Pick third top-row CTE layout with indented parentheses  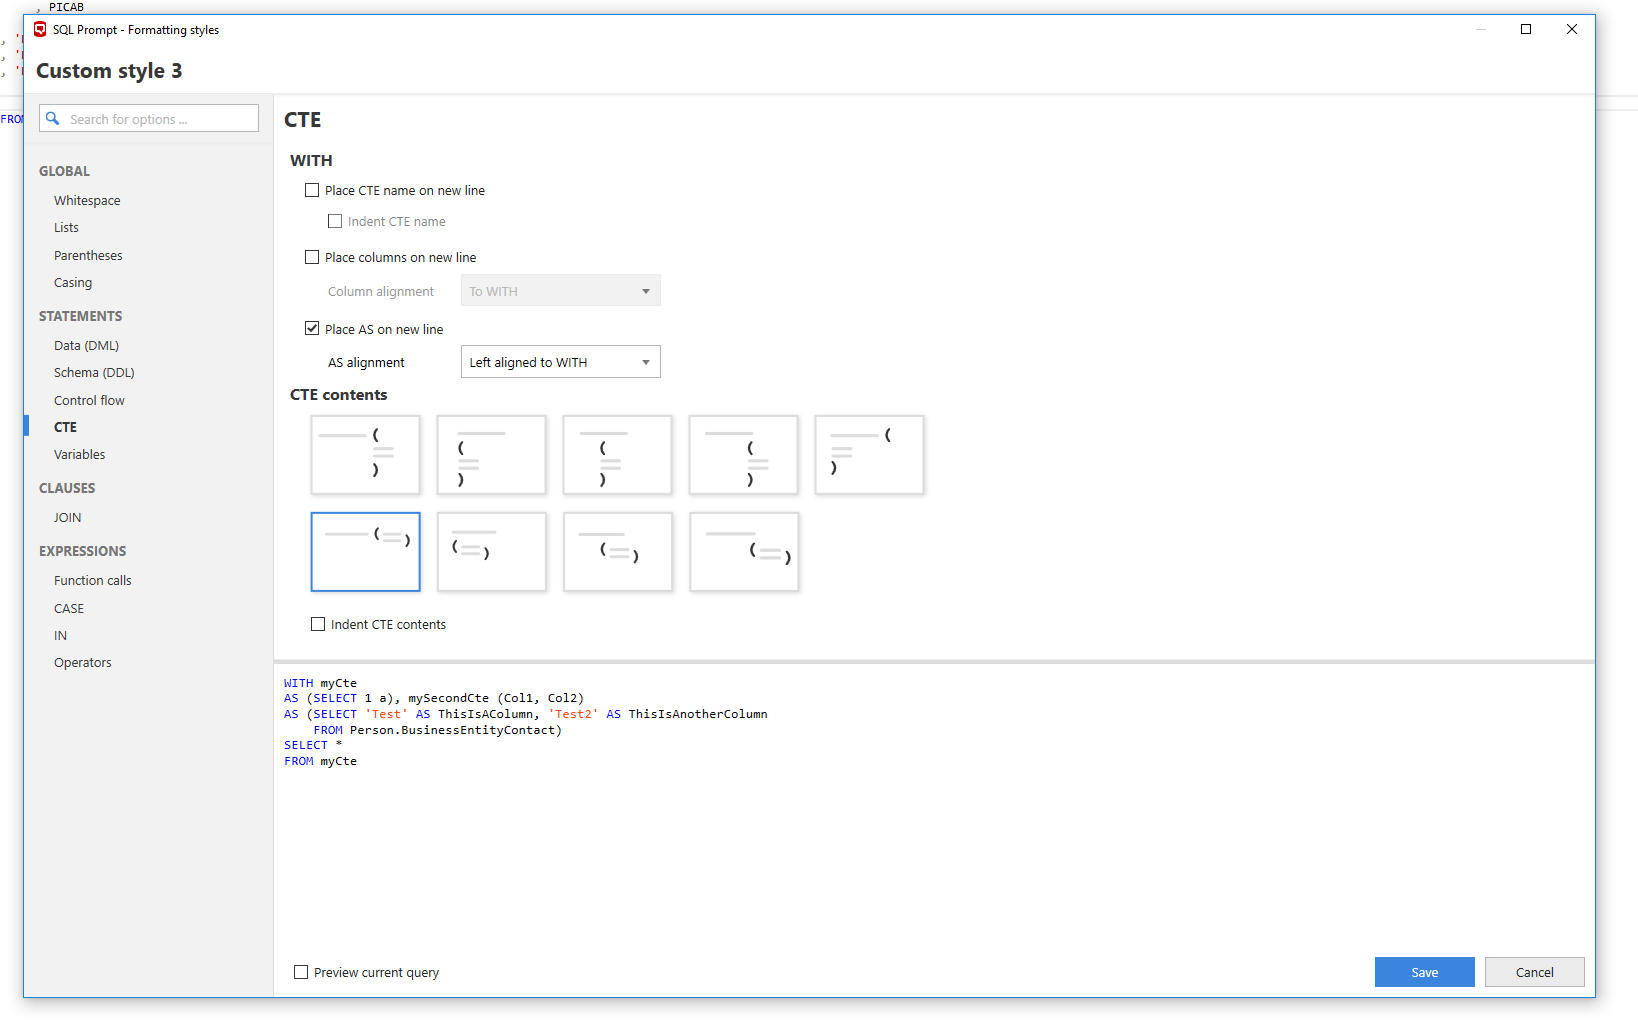617,455
